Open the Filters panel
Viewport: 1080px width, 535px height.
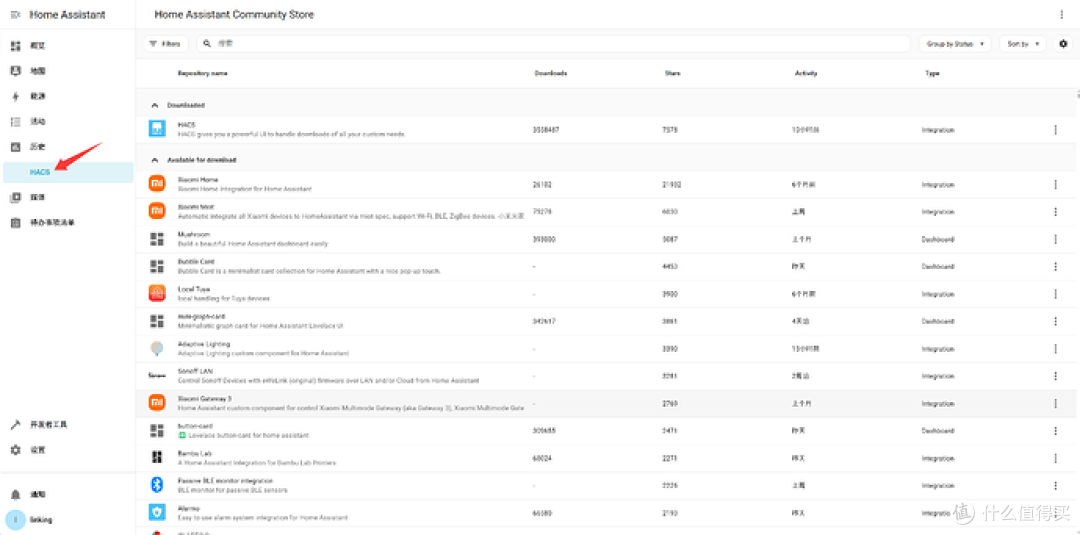pos(165,43)
